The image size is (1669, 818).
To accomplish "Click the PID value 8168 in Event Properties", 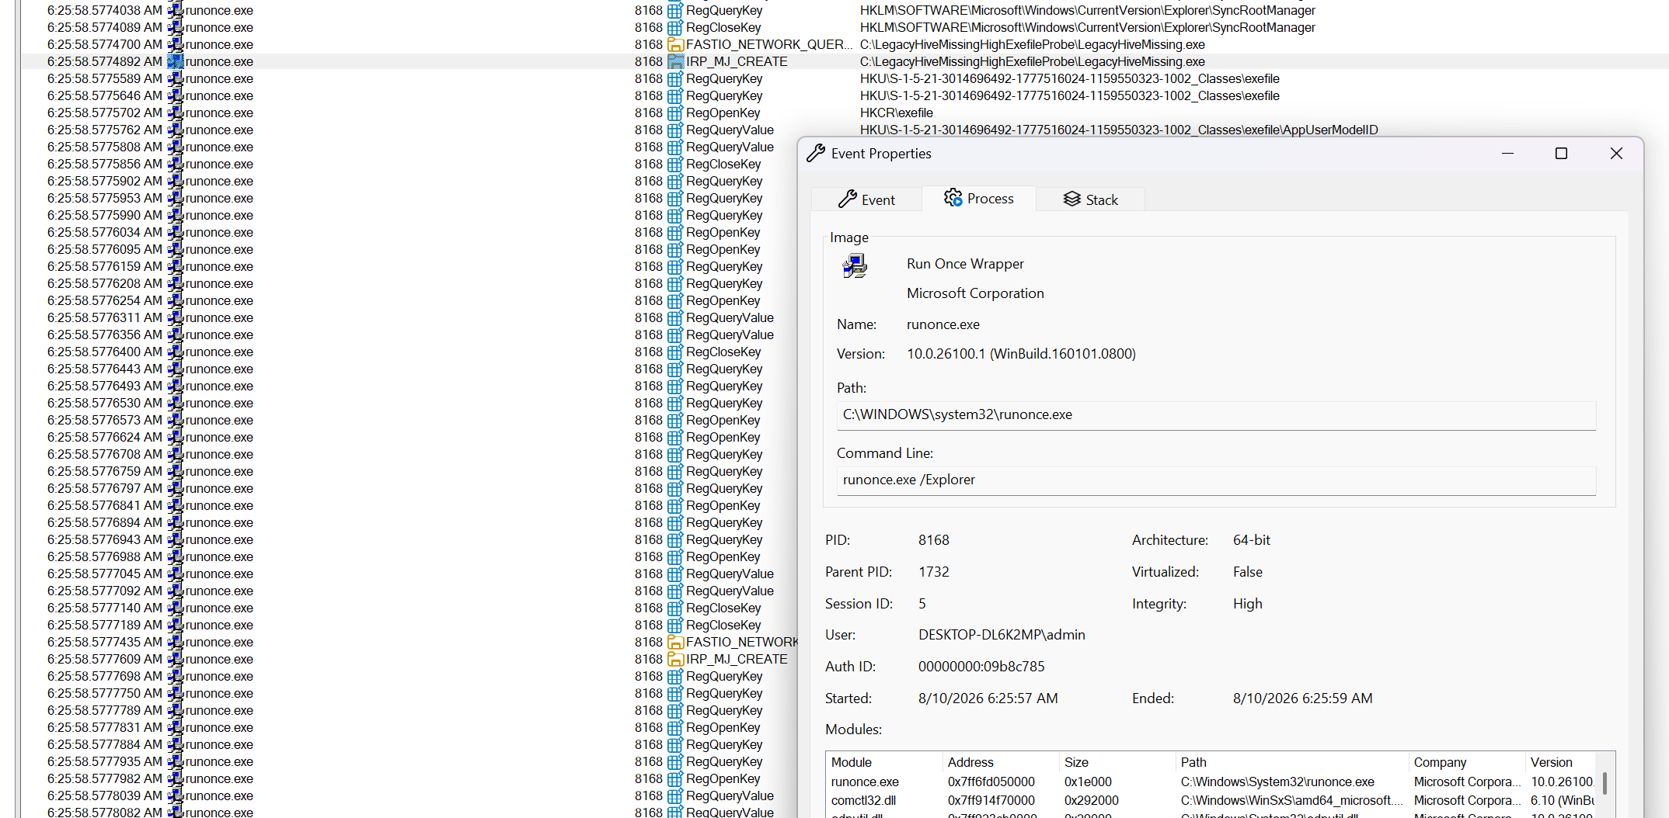I will [934, 540].
